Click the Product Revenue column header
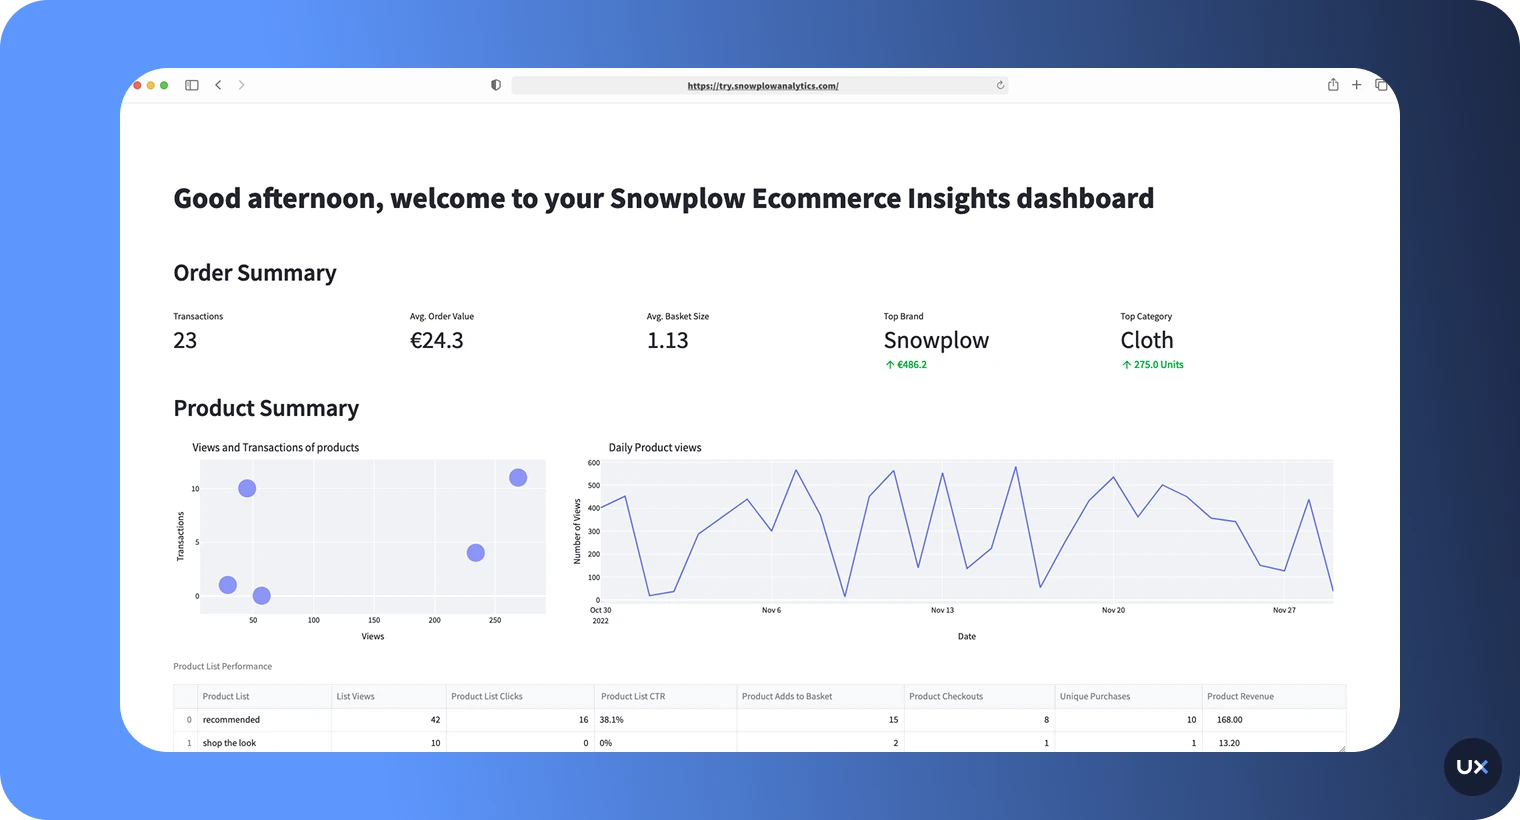Image resolution: width=1520 pixels, height=820 pixels. coord(1274,696)
